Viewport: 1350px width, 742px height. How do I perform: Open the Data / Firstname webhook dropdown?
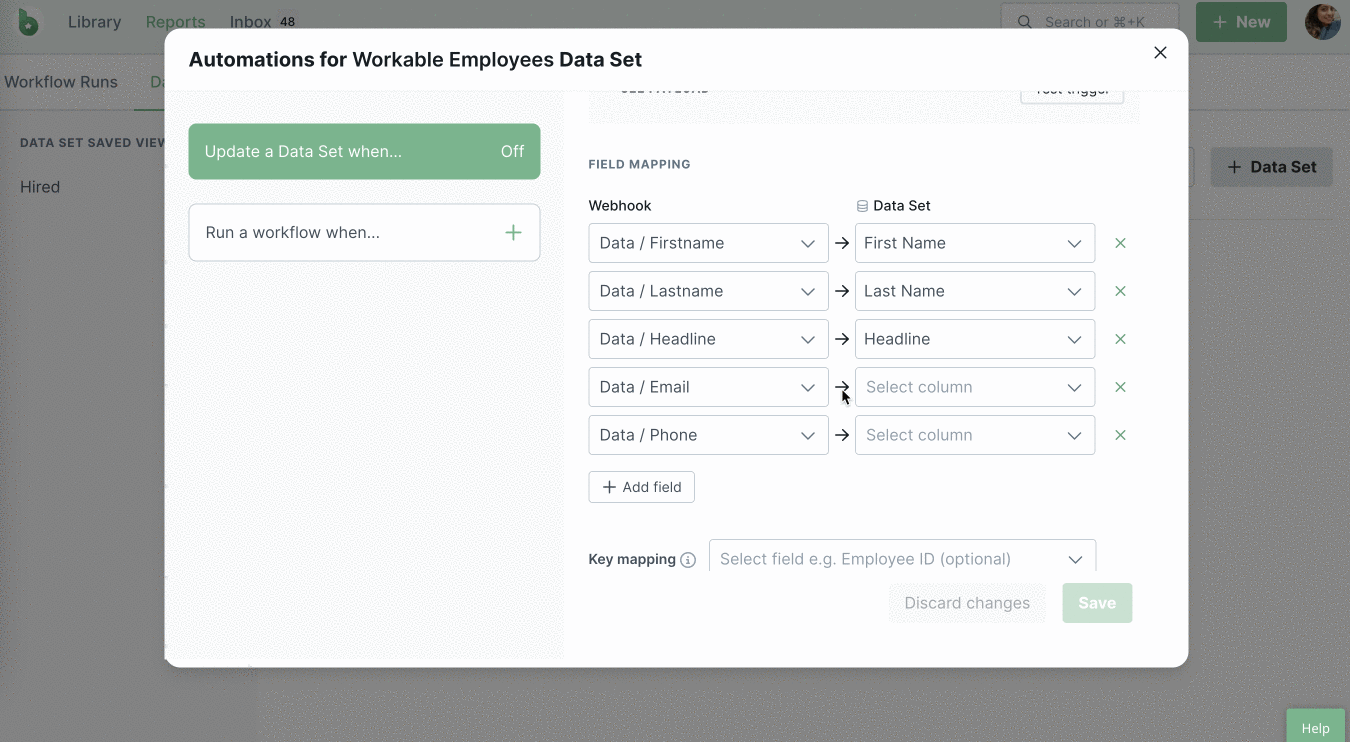(708, 243)
